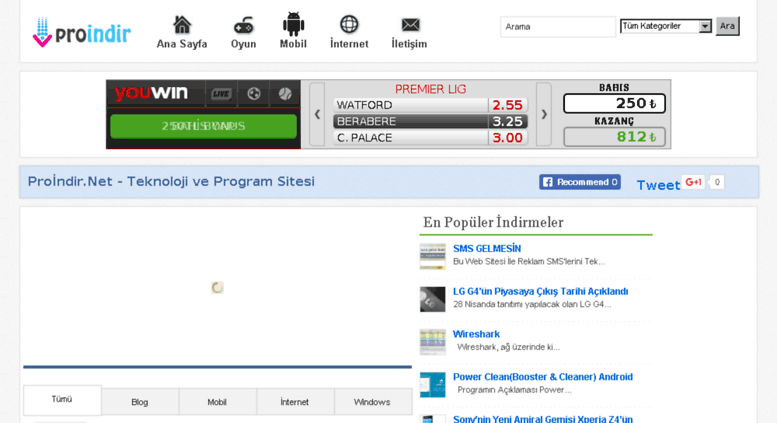Click the Tweet link
Image resolution: width=777 pixels, height=423 pixels.
(x=658, y=185)
